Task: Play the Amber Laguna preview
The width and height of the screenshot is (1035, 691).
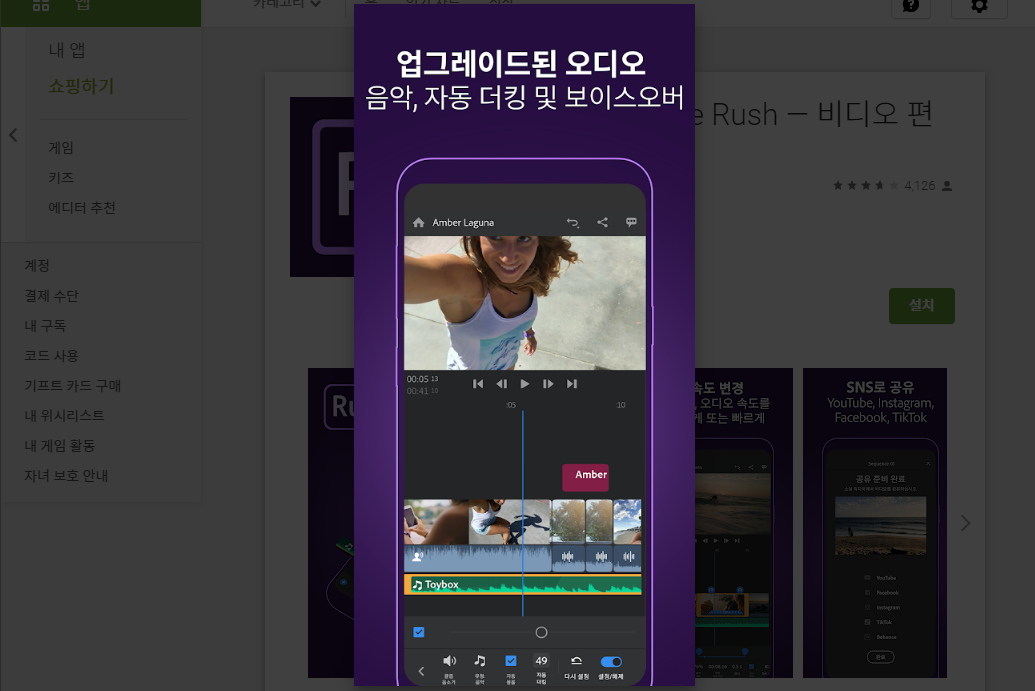Action: point(525,383)
